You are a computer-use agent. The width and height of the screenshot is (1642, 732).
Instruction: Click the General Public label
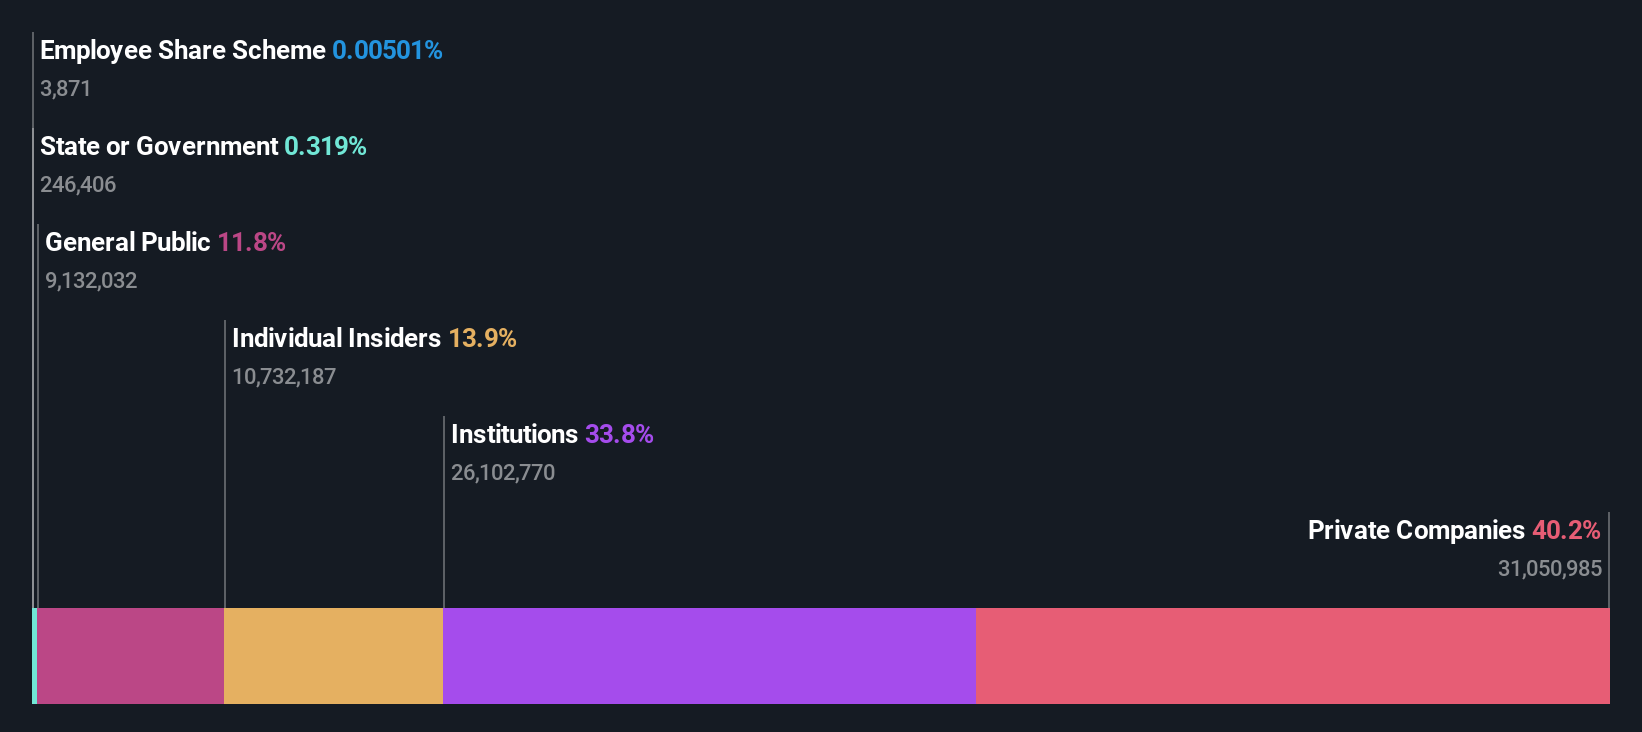(x=128, y=242)
